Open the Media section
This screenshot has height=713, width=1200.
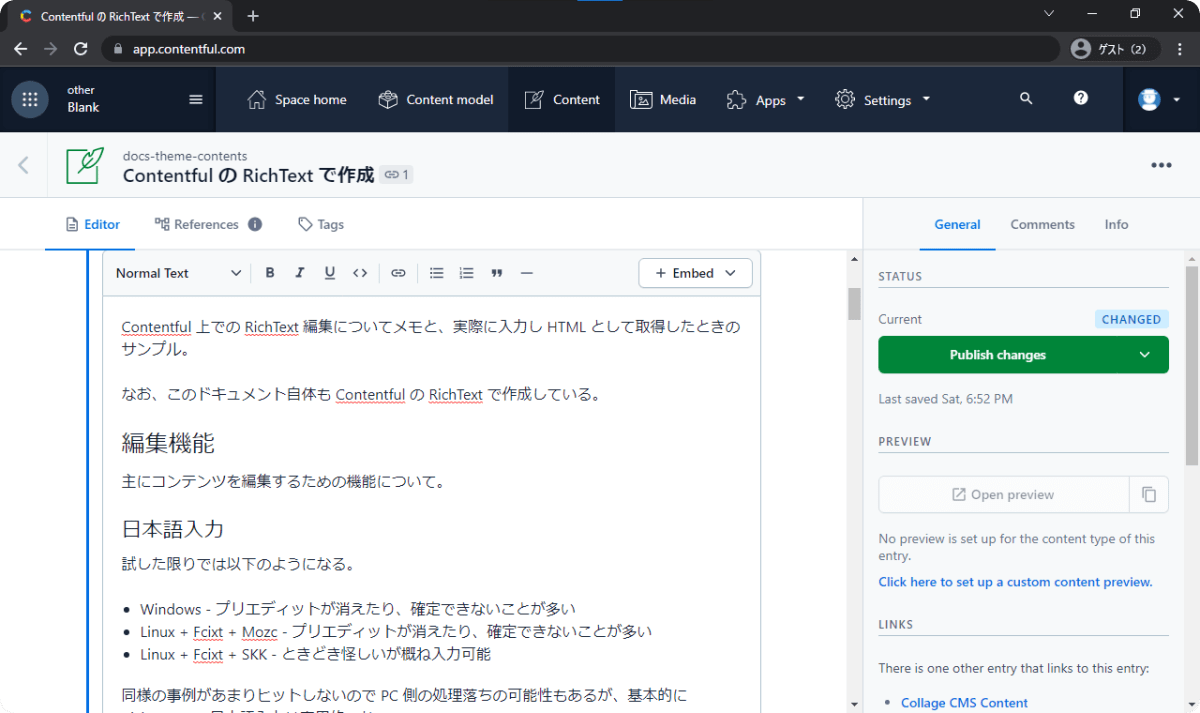663,99
